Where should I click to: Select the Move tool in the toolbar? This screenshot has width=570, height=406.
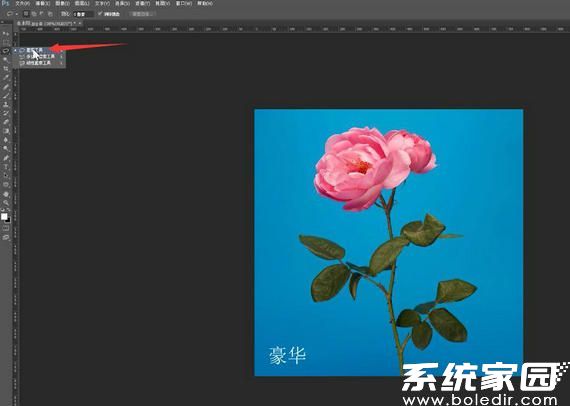click(5, 34)
